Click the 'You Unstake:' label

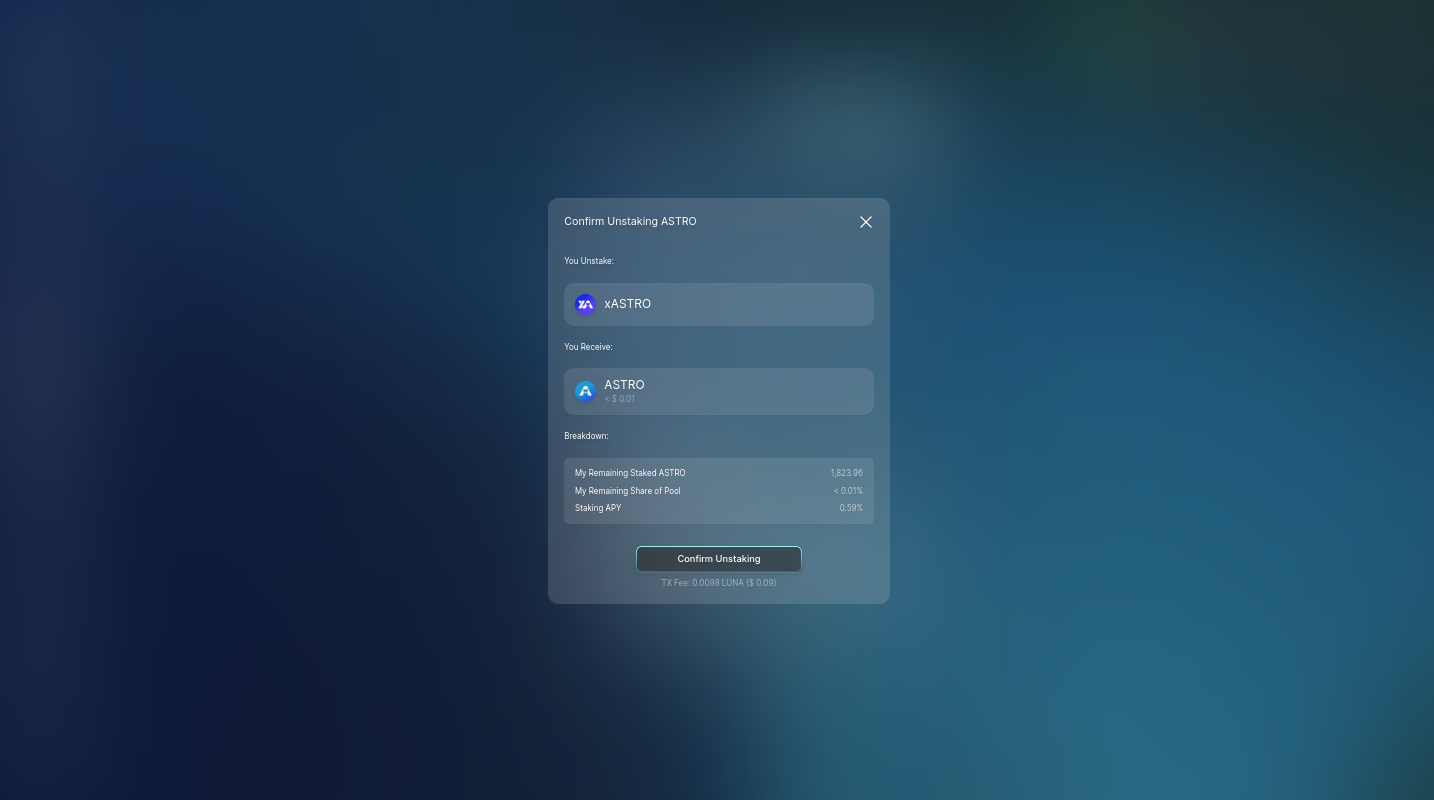[x=589, y=261]
